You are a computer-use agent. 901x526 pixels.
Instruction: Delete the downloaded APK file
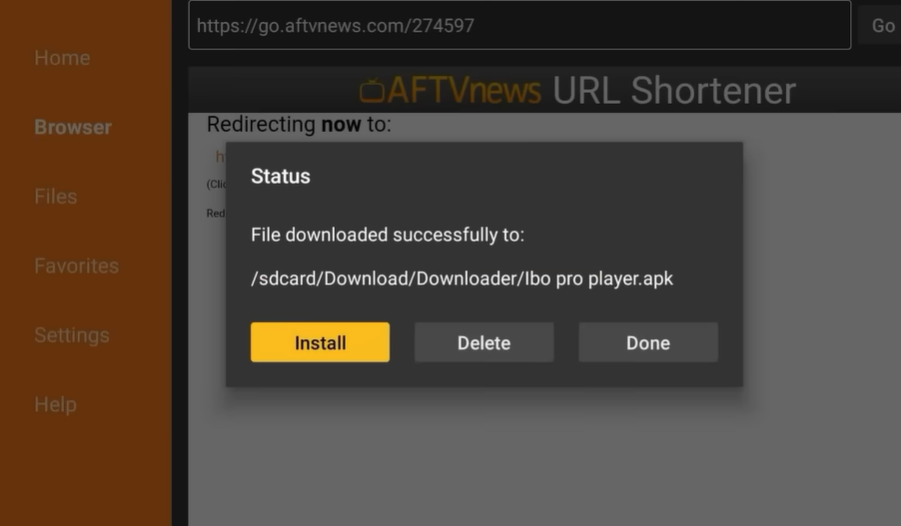(484, 342)
